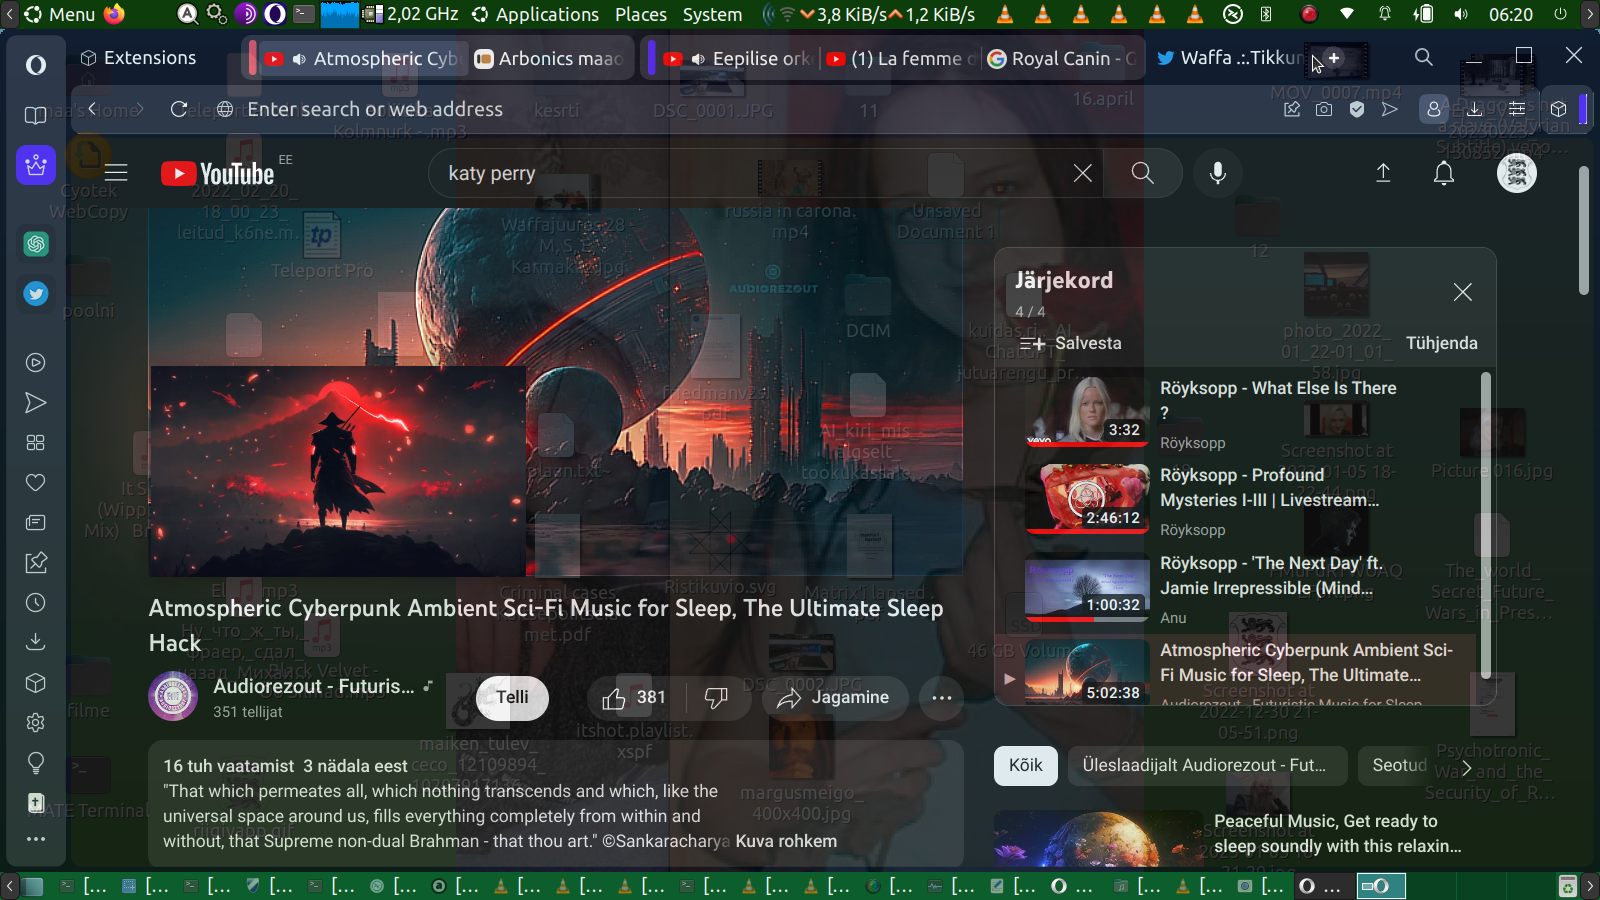Clear the katy perry search text
1600x900 pixels.
1083,173
